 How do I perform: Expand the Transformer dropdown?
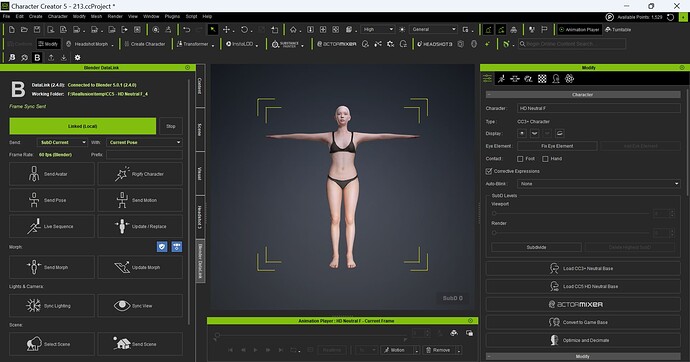[x=213, y=45]
